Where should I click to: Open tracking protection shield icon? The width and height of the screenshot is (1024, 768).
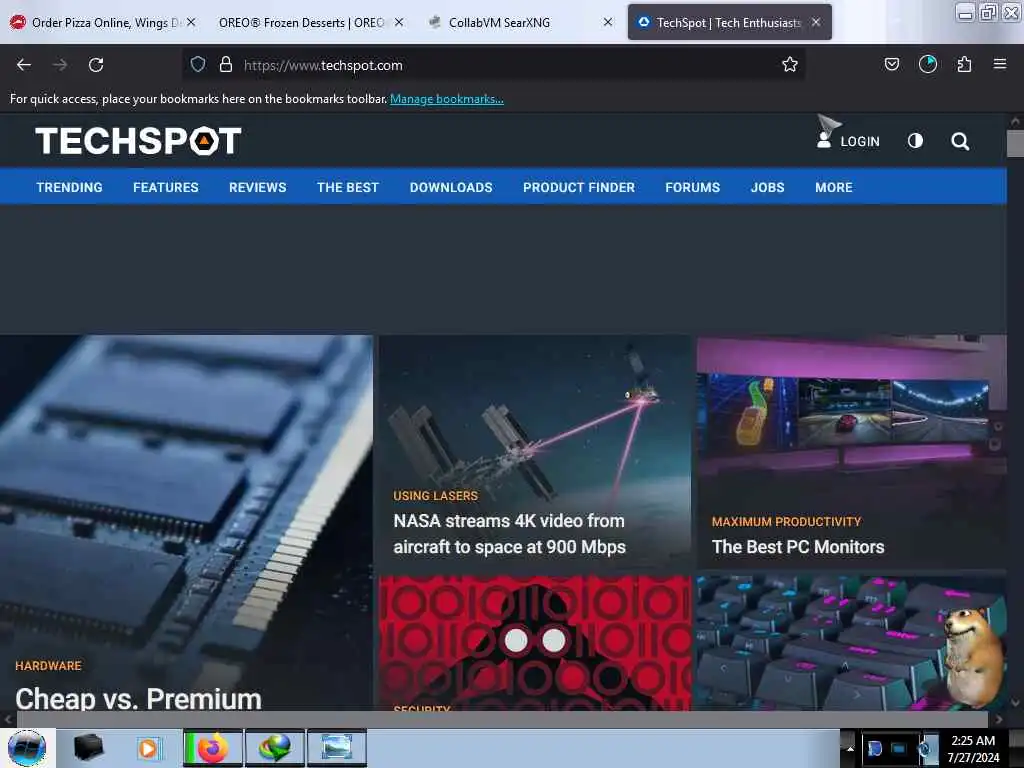pos(198,64)
